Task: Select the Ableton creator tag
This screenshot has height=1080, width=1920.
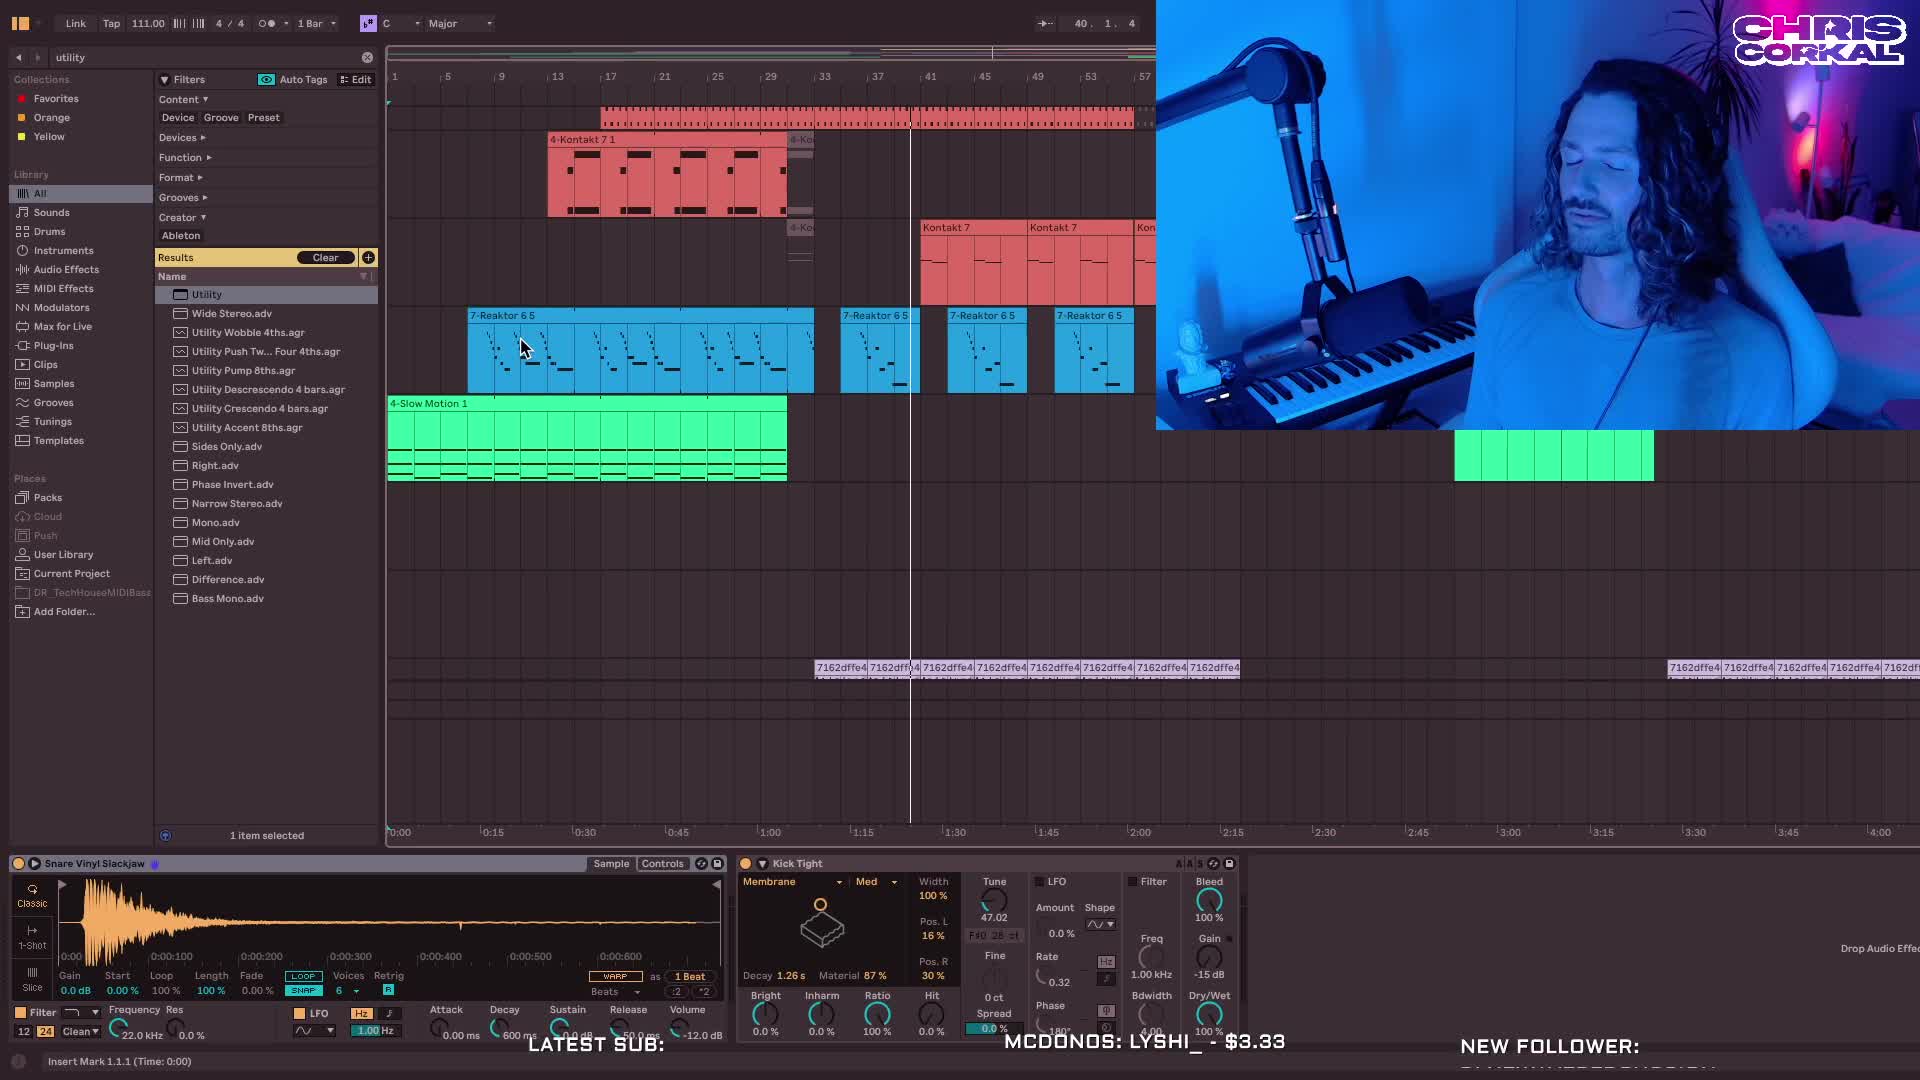Action: (181, 235)
